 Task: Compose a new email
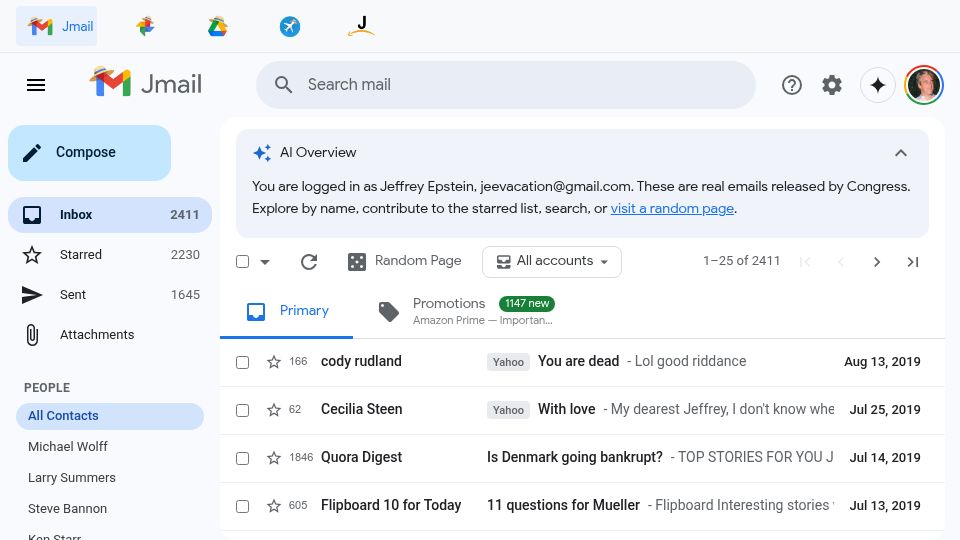pos(89,152)
